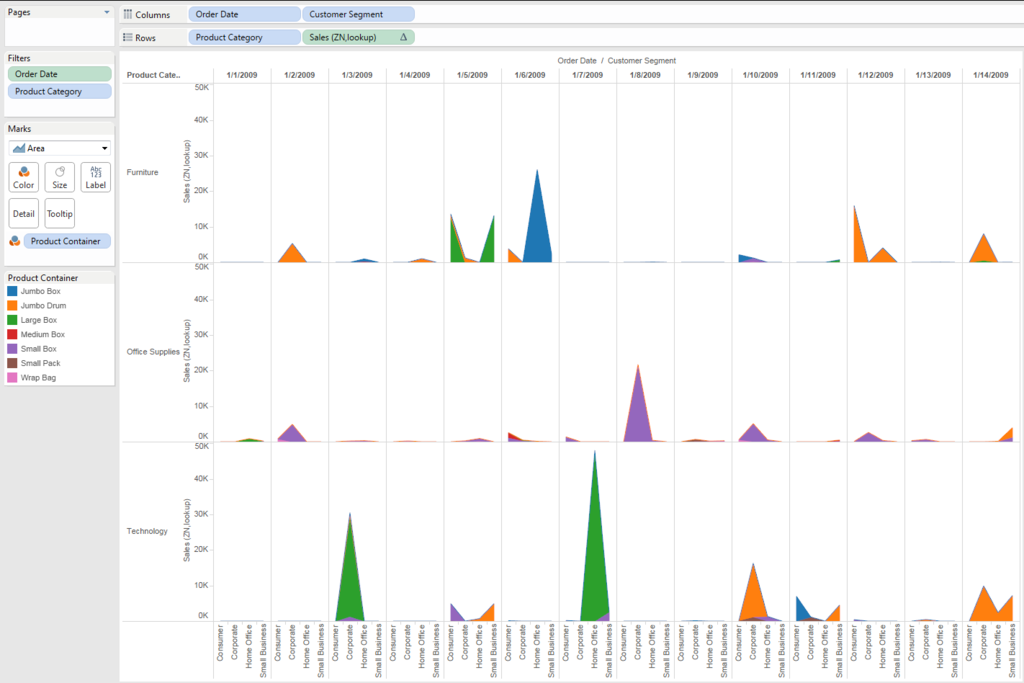1024x683 pixels.
Task: Click the Columns shelf icon
Action: point(128,14)
